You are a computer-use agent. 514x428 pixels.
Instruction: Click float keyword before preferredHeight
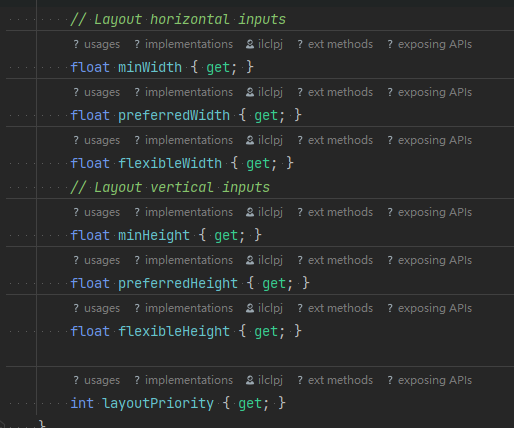pos(90,283)
